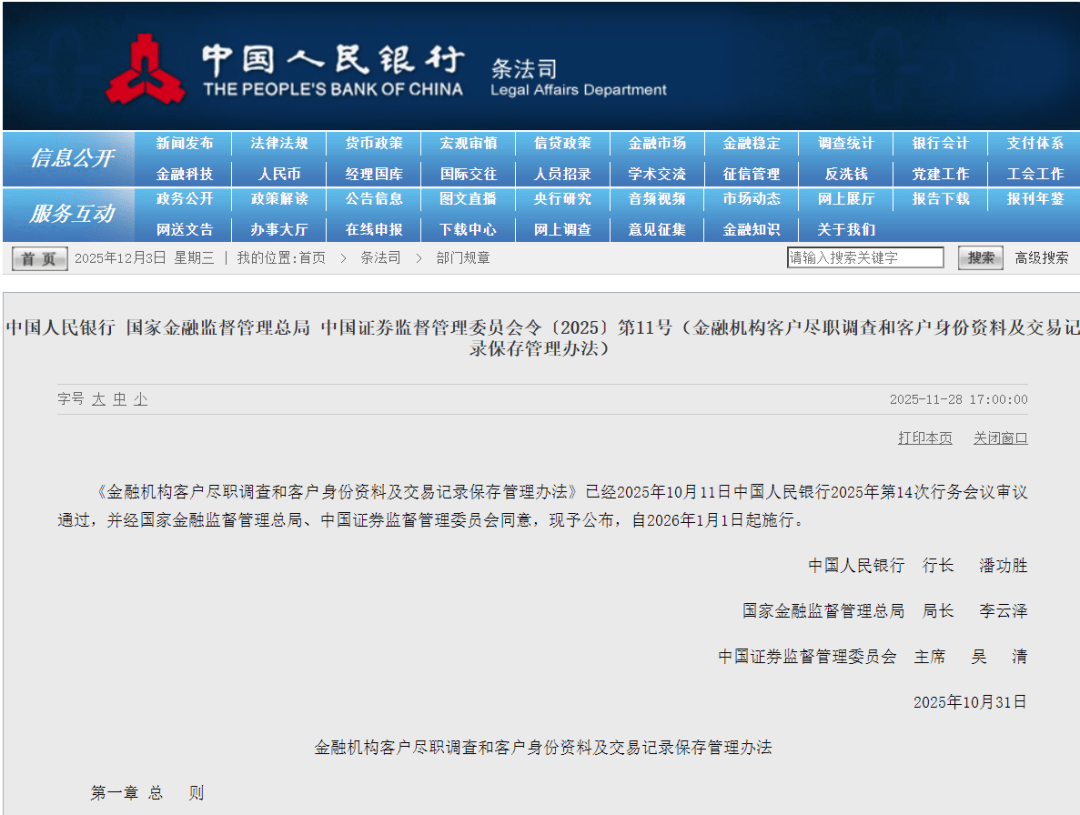
Task: Go to 办事大厅 service page
Action: click(x=279, y=230)
